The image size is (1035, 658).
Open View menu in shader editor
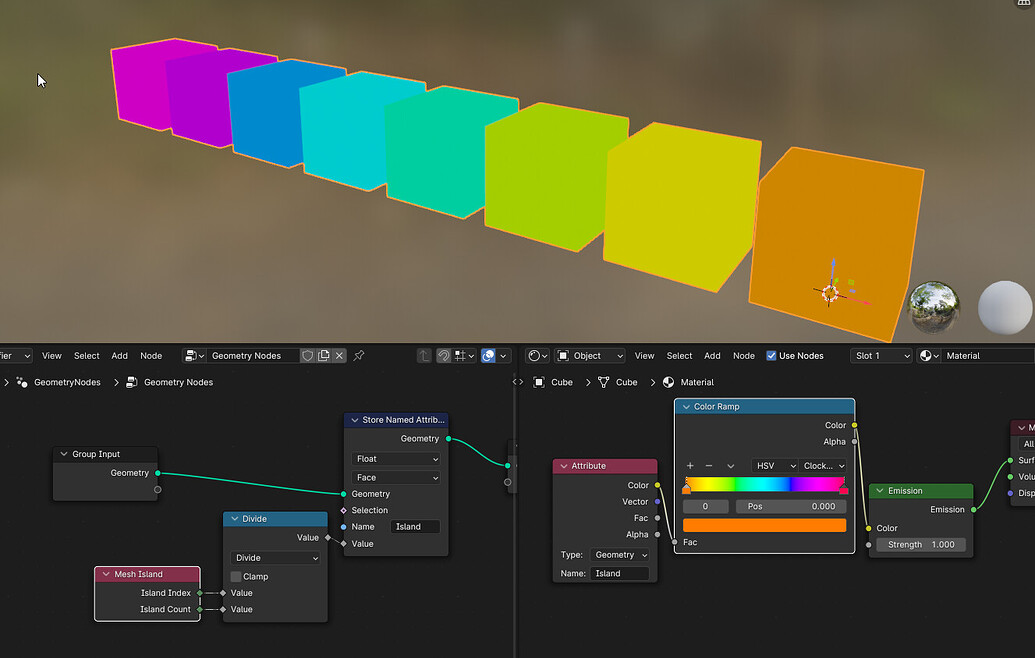tap(644, 356)
